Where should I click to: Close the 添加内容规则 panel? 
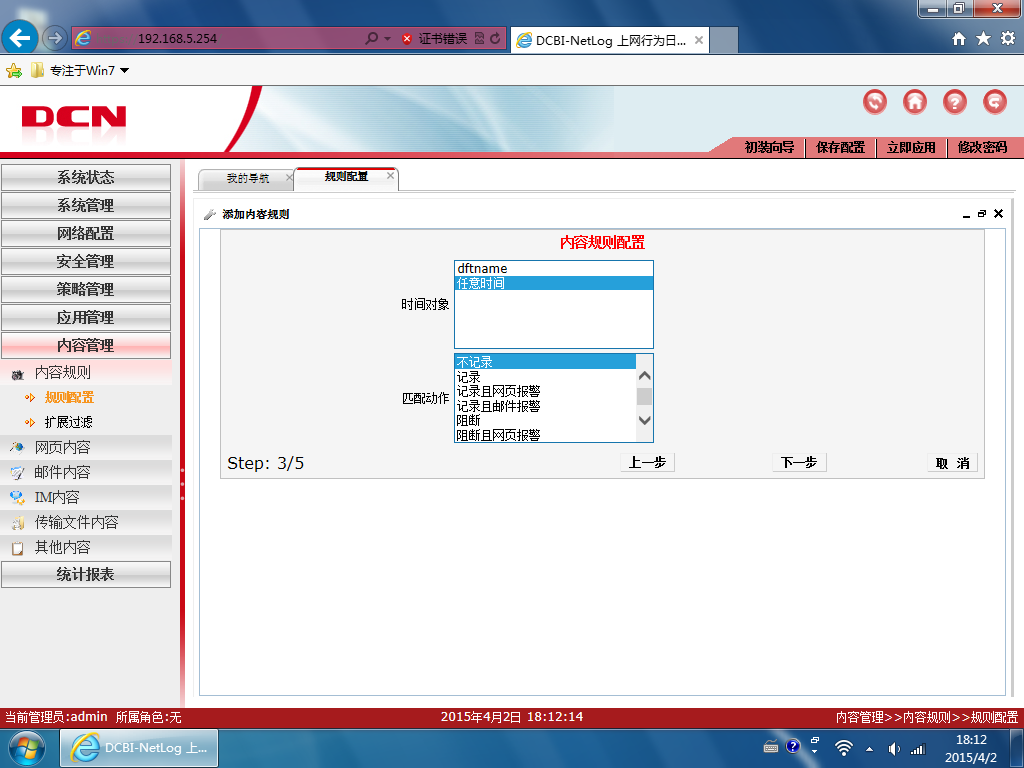coord(999,214)
